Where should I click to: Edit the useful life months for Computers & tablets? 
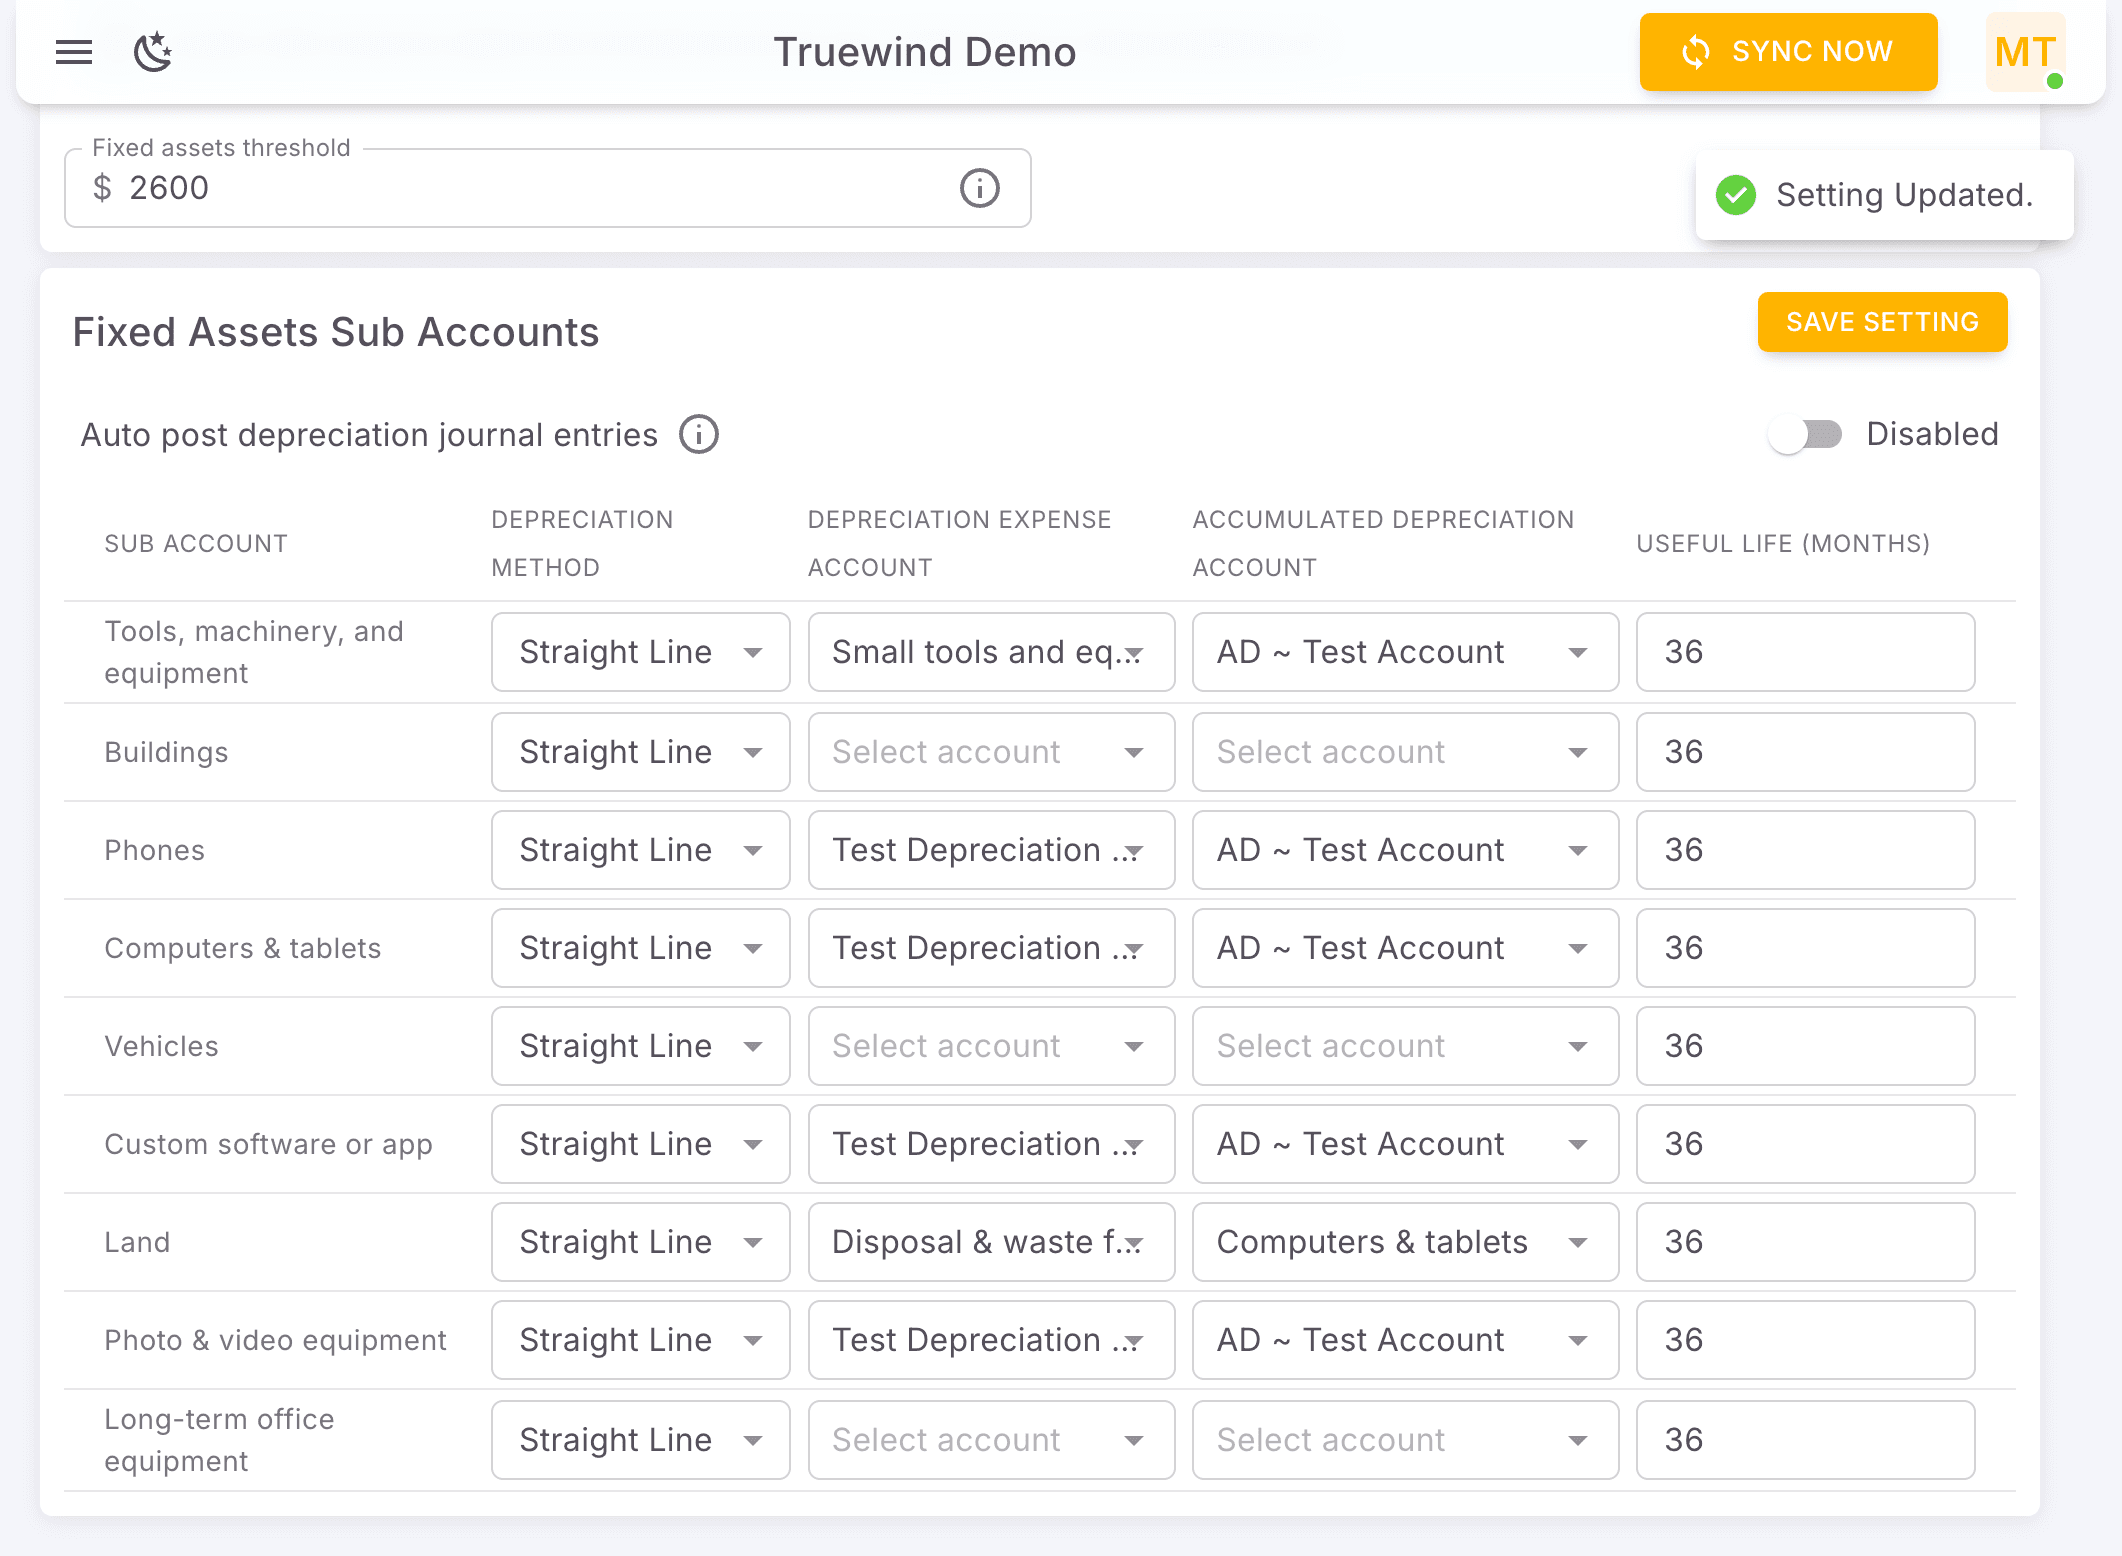1804,948
